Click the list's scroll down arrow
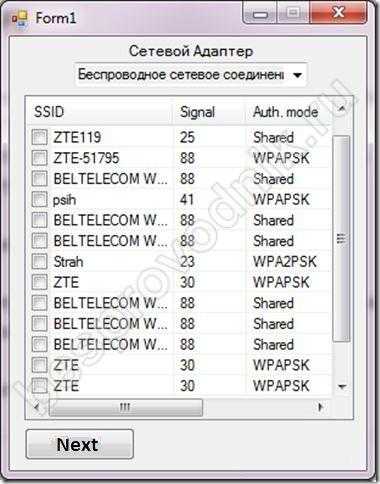The width and height of the screenshot is (380, 484). (342, 387)
